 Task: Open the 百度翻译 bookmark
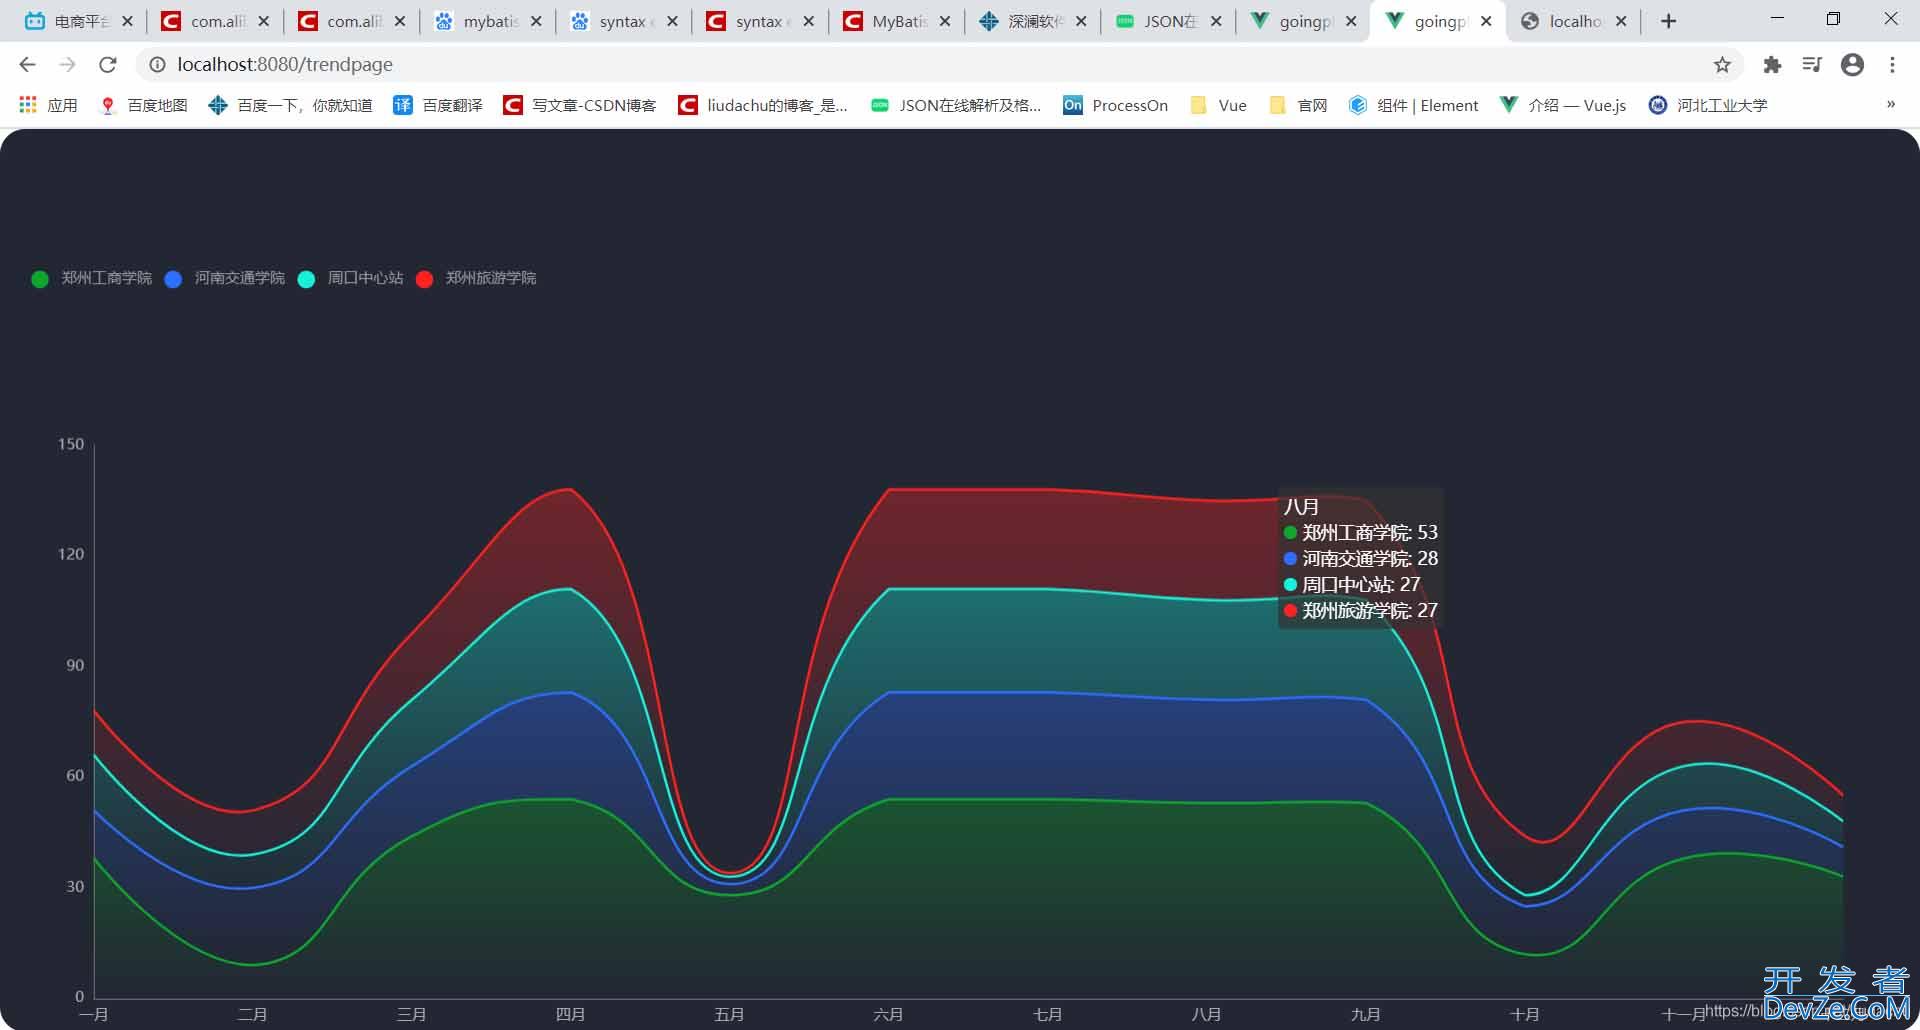click(438, 105)
